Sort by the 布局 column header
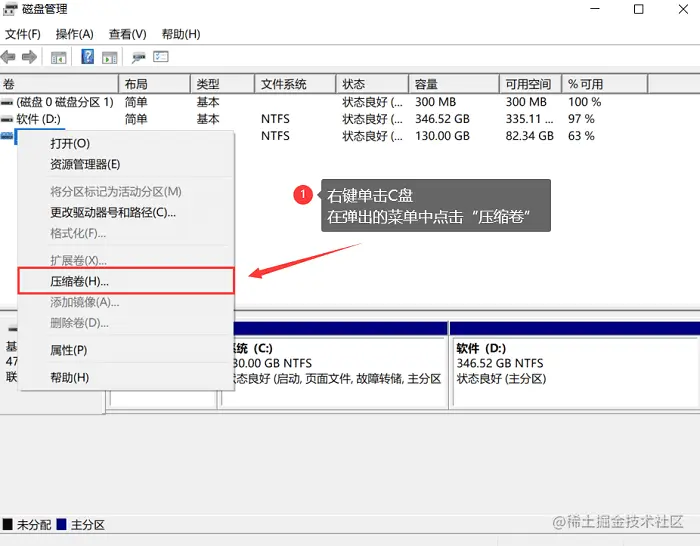This screenshot has width=700, height=546. tap(154, 84)
